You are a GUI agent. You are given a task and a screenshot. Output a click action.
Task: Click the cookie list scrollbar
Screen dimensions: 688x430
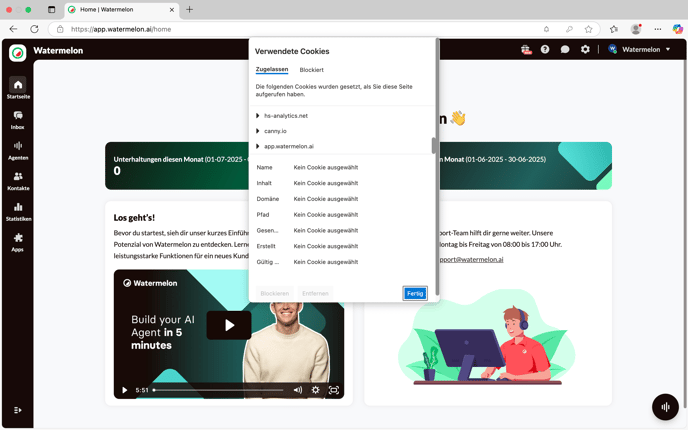(434, 146)
